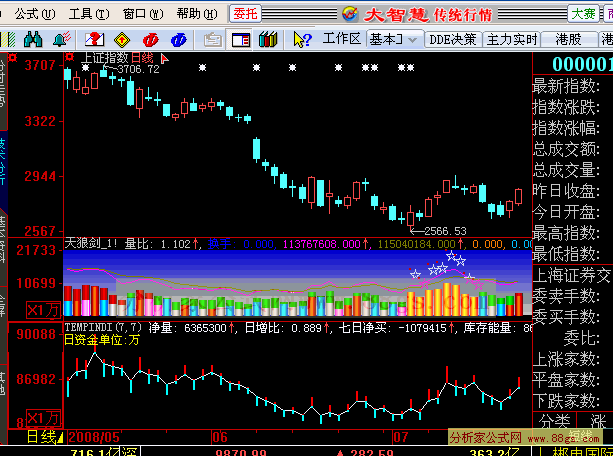This screenshot has height=456, width=613.
Task: Click the 委托 trade button
Action: coord(245,14)
